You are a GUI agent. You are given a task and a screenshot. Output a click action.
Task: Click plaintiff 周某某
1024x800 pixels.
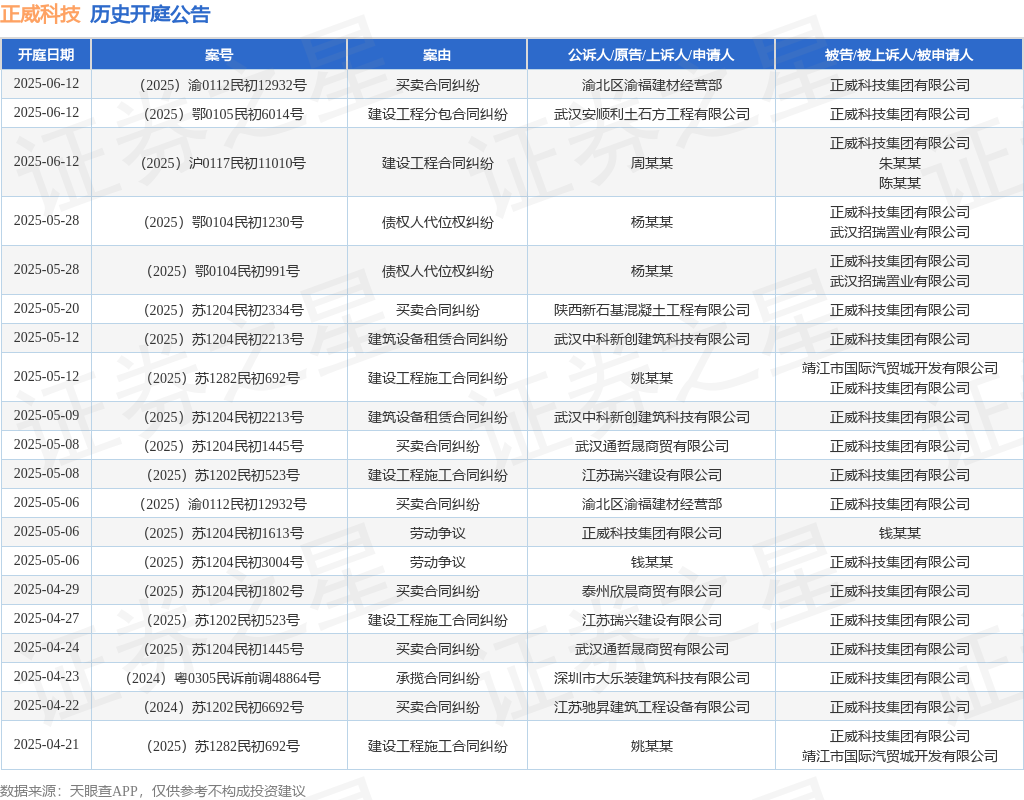[652, 163]
